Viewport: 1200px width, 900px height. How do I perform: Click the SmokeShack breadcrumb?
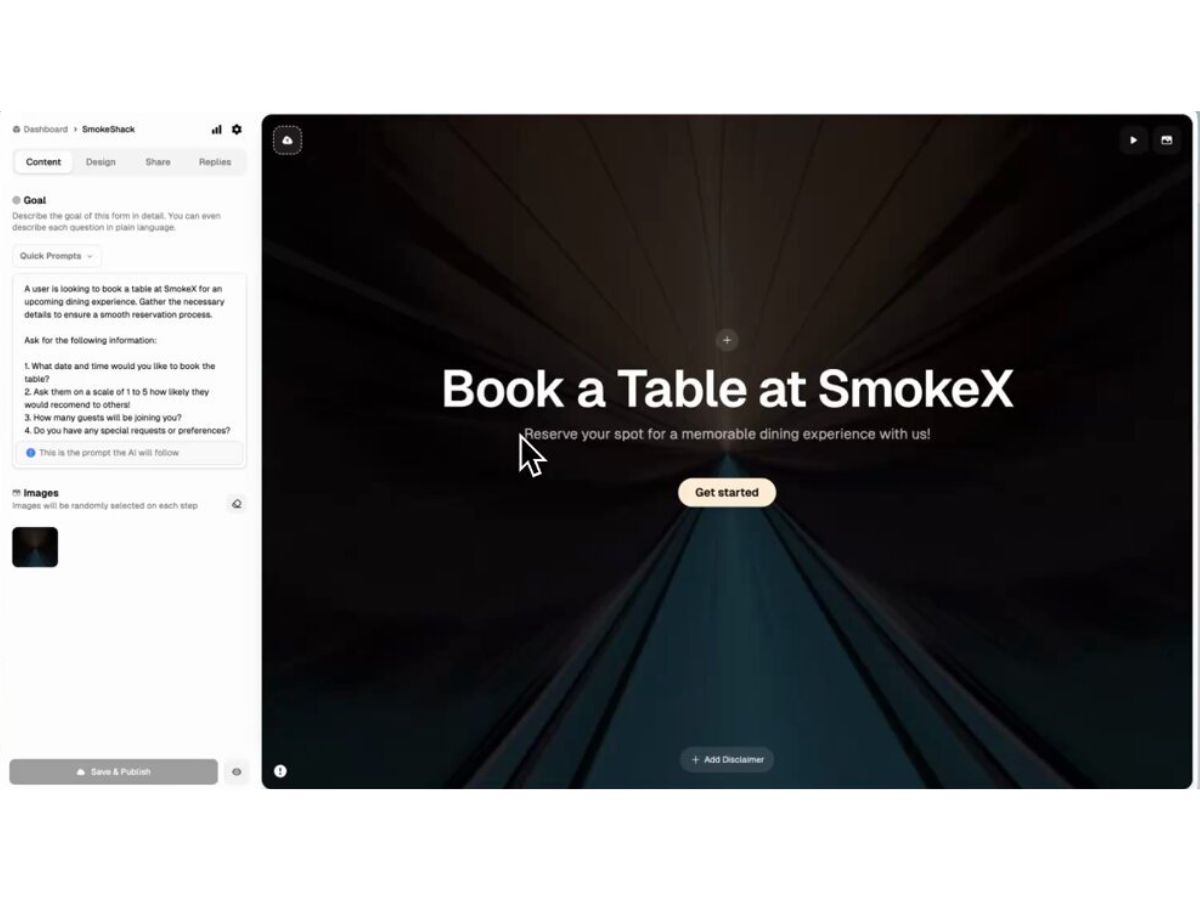click(x=108, y=129)
